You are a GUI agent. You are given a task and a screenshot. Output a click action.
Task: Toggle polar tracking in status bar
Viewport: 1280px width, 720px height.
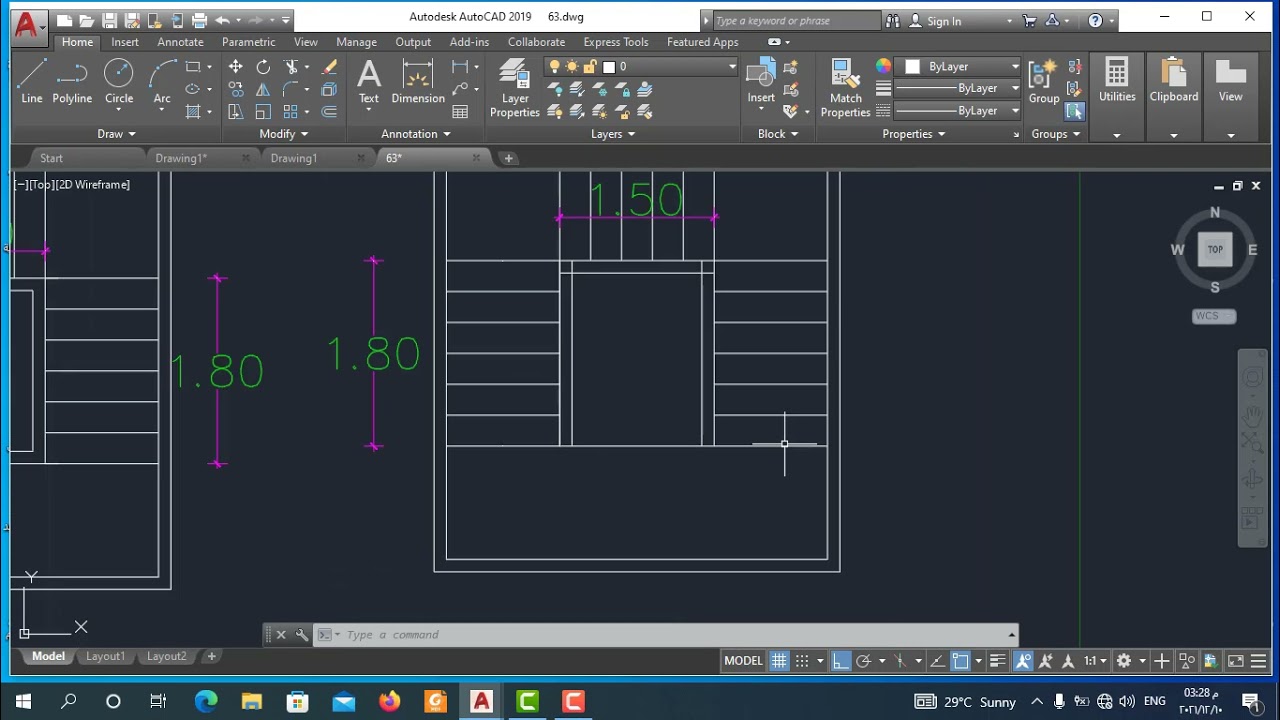pyautogui.click(x=864, y=661)
